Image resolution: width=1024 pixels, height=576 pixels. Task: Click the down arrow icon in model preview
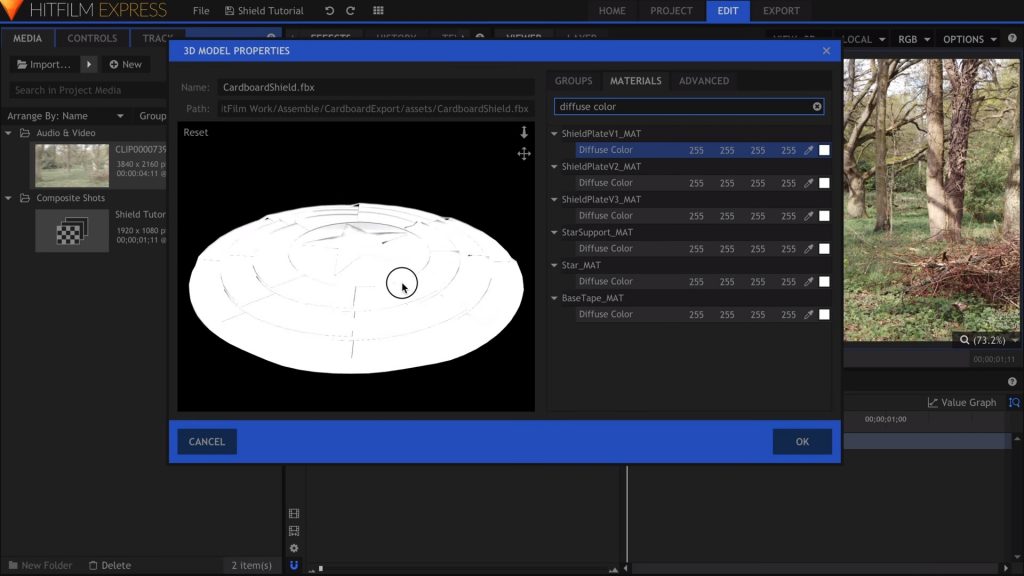coord(523,132)
